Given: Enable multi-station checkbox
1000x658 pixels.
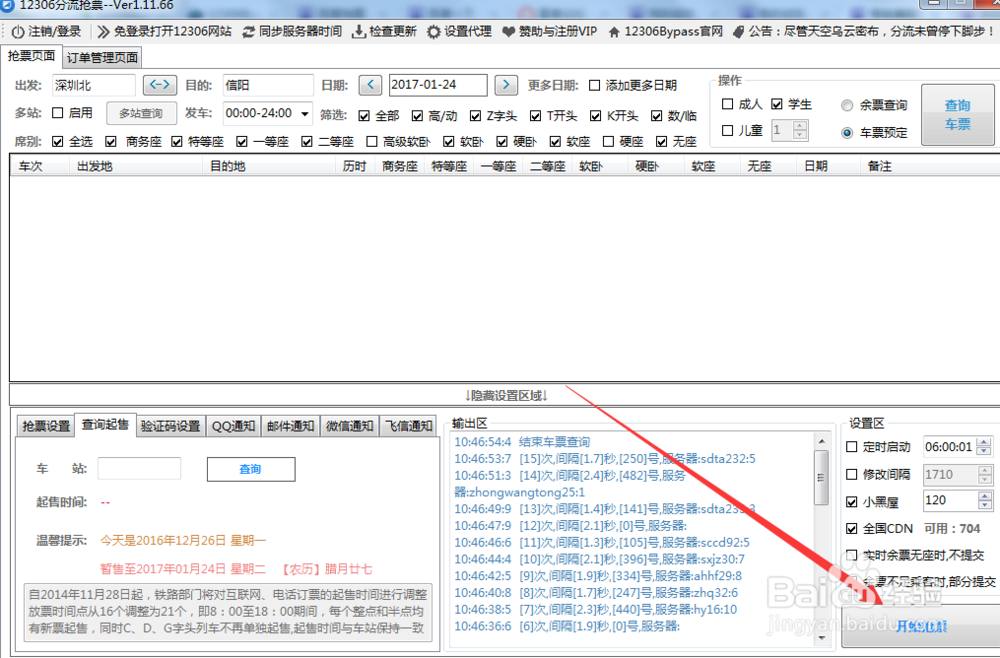Looking at the screenshot, I should 57,113.
